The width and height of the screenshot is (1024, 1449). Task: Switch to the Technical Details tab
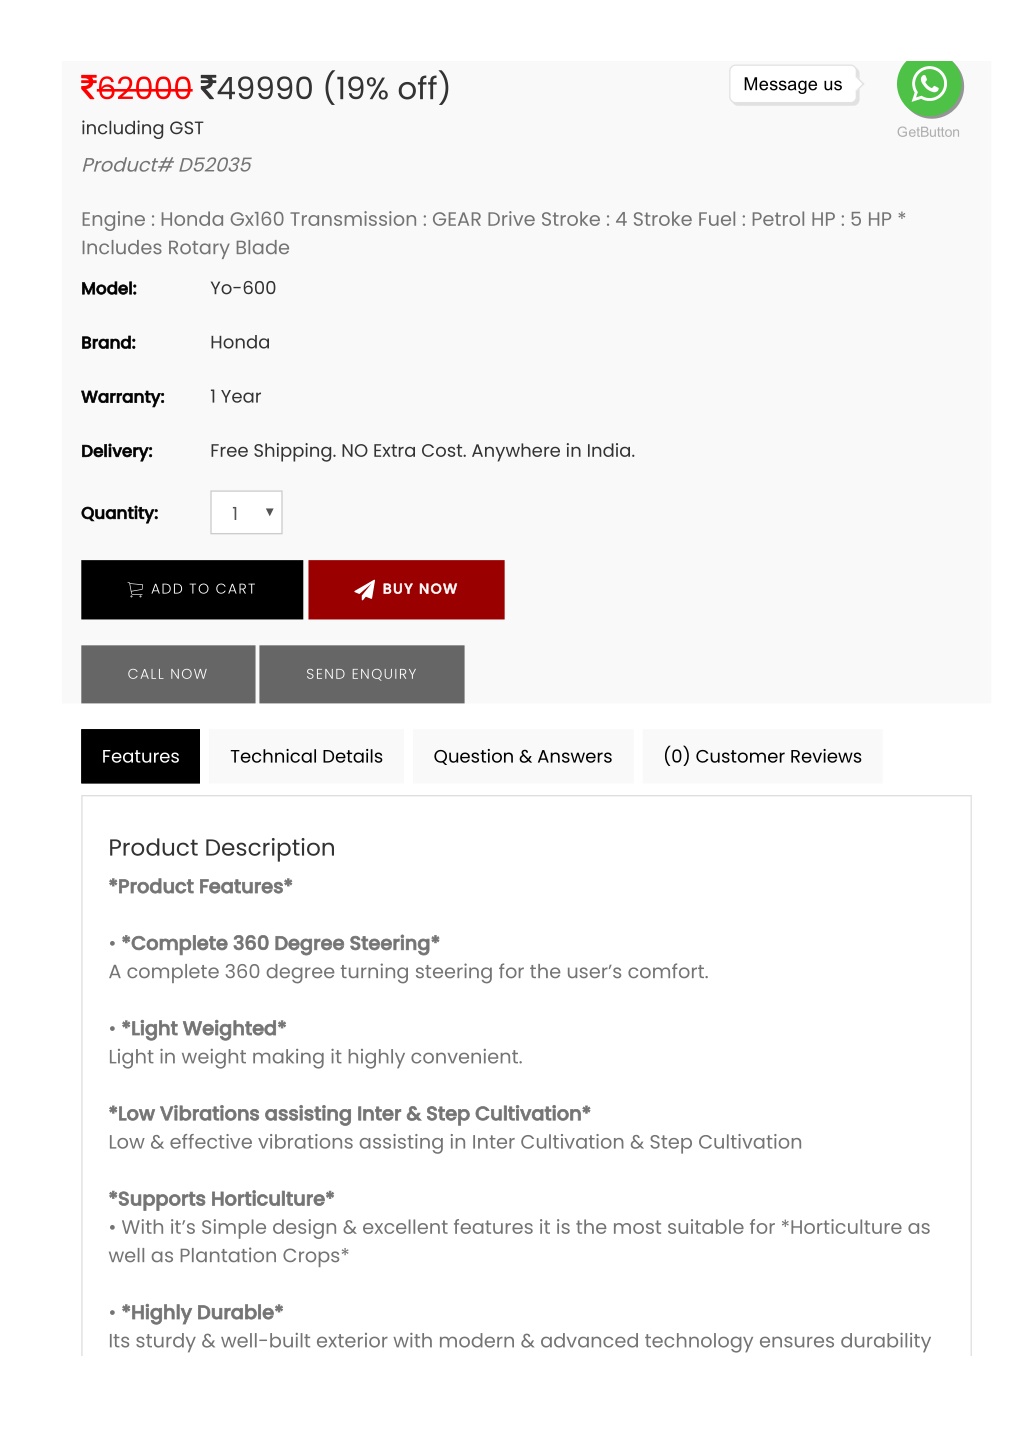(306, 757)
